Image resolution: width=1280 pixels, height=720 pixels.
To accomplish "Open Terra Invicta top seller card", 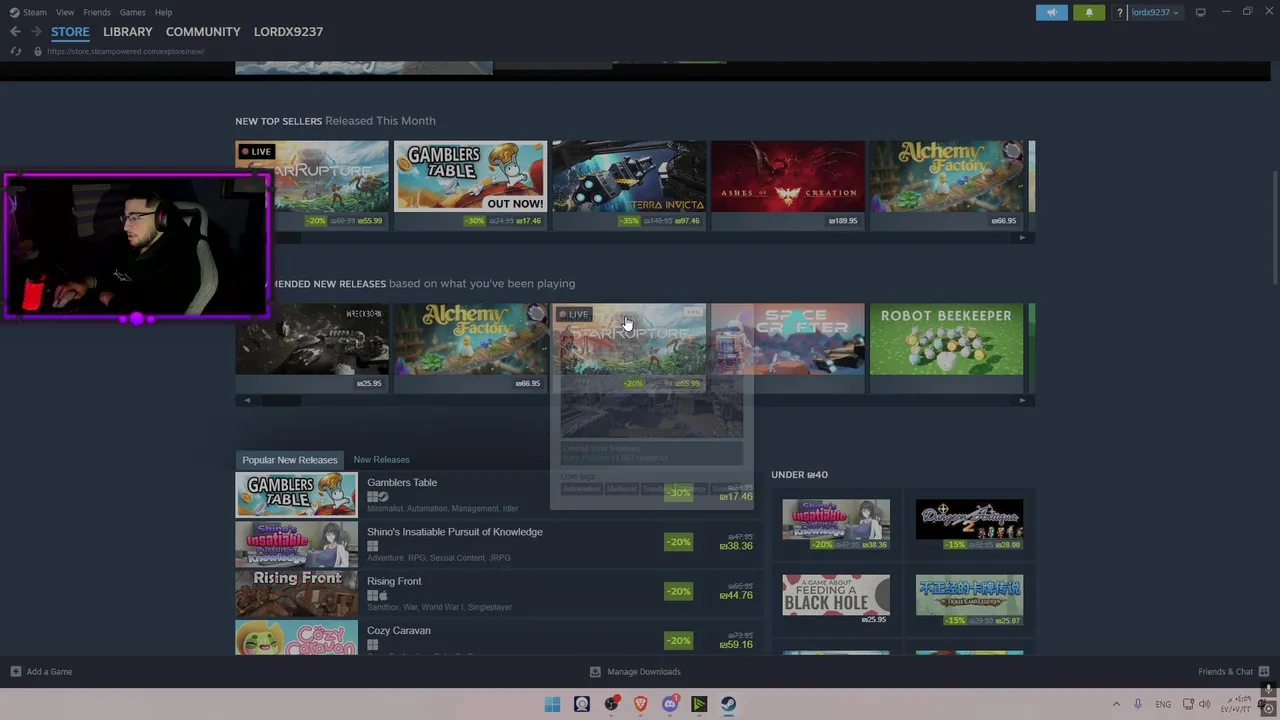I will pos(629,185).
